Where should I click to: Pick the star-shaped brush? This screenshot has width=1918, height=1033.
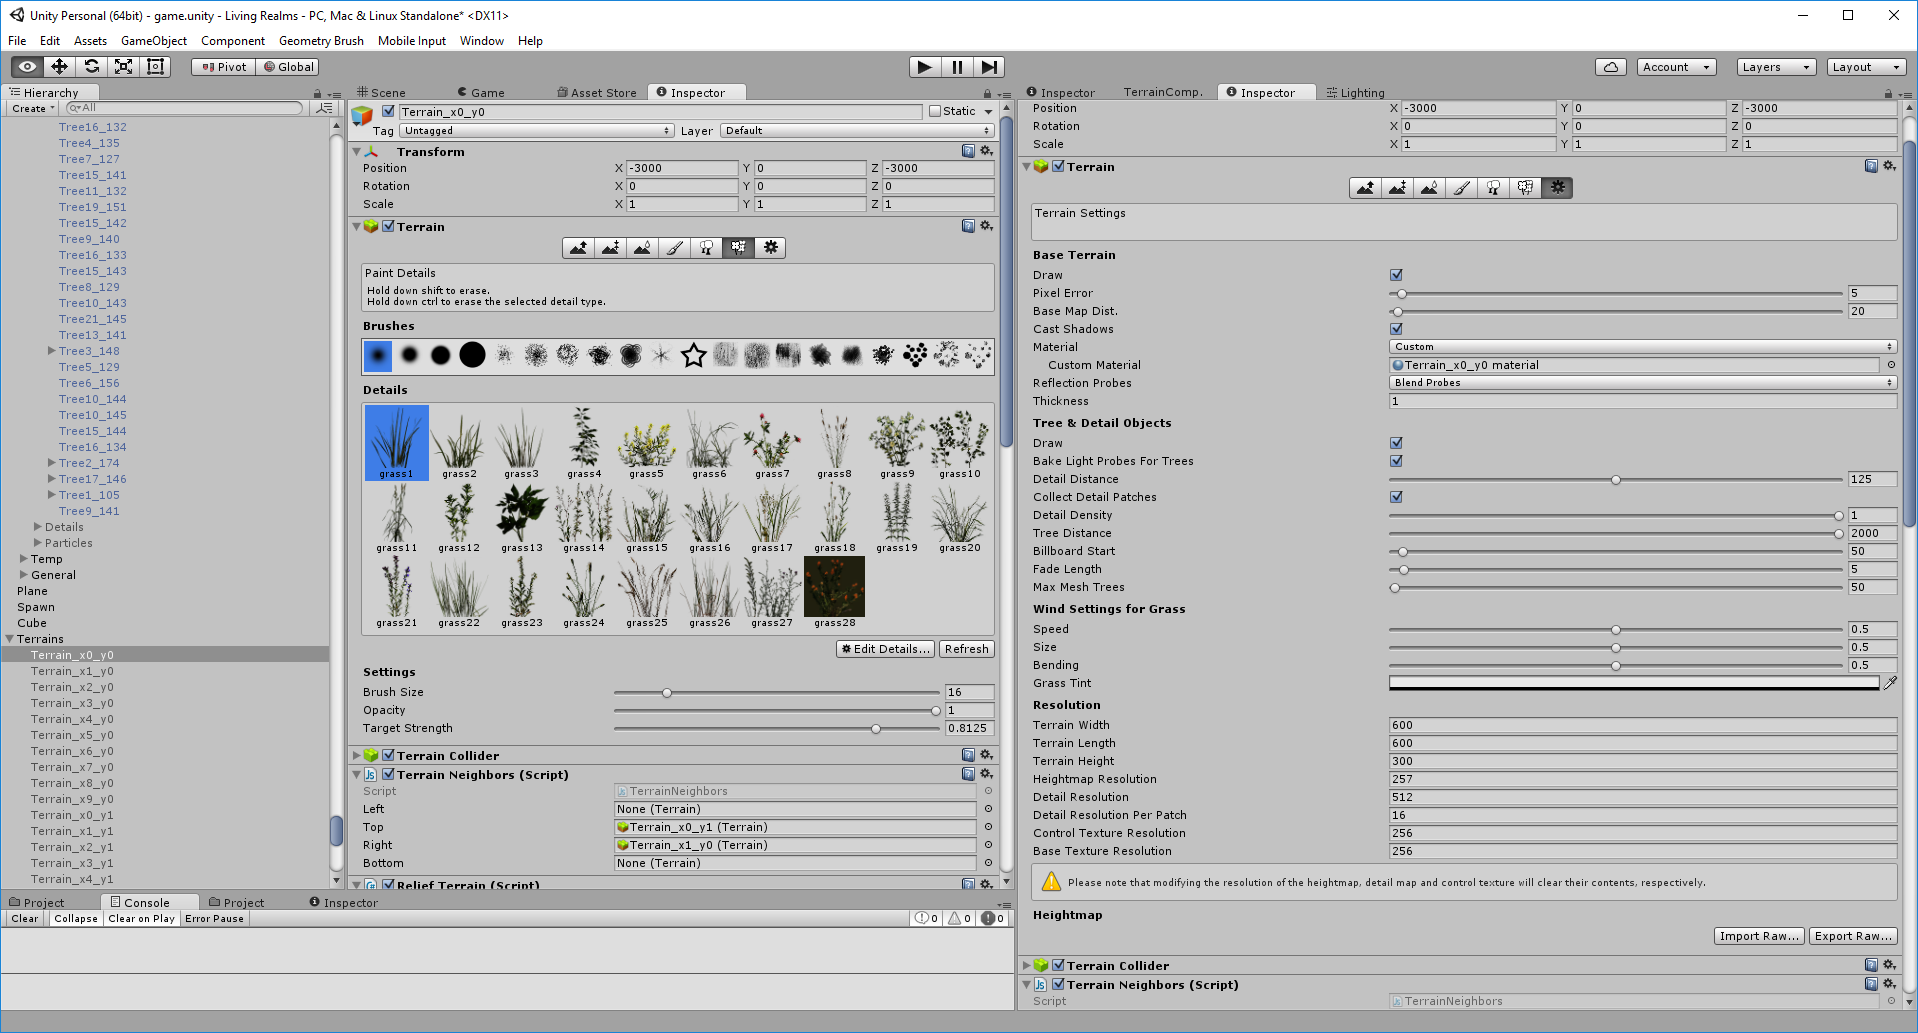pyautogui.click(x=693, y=355)
